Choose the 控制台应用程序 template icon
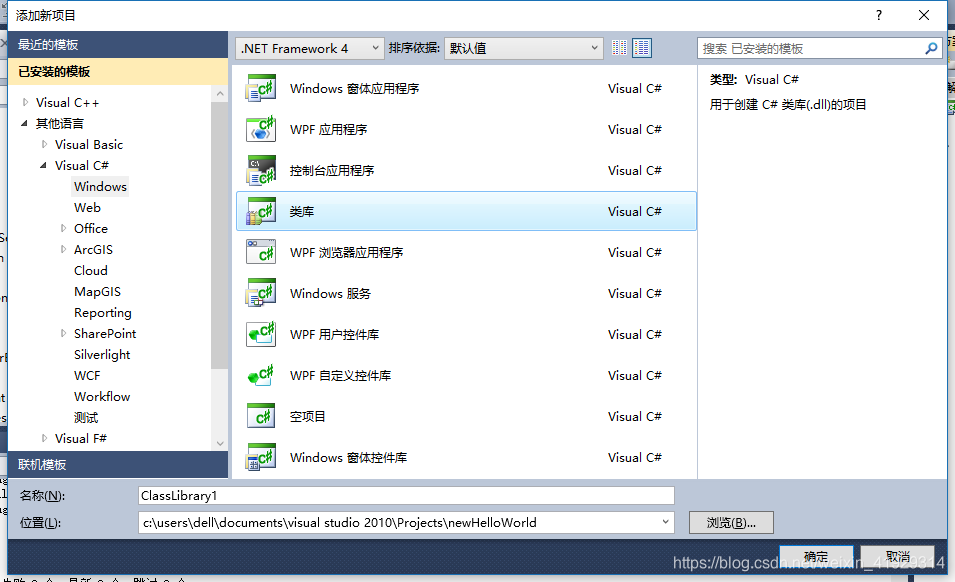Viewport: 955px width, 582px height. pos(261,170)
